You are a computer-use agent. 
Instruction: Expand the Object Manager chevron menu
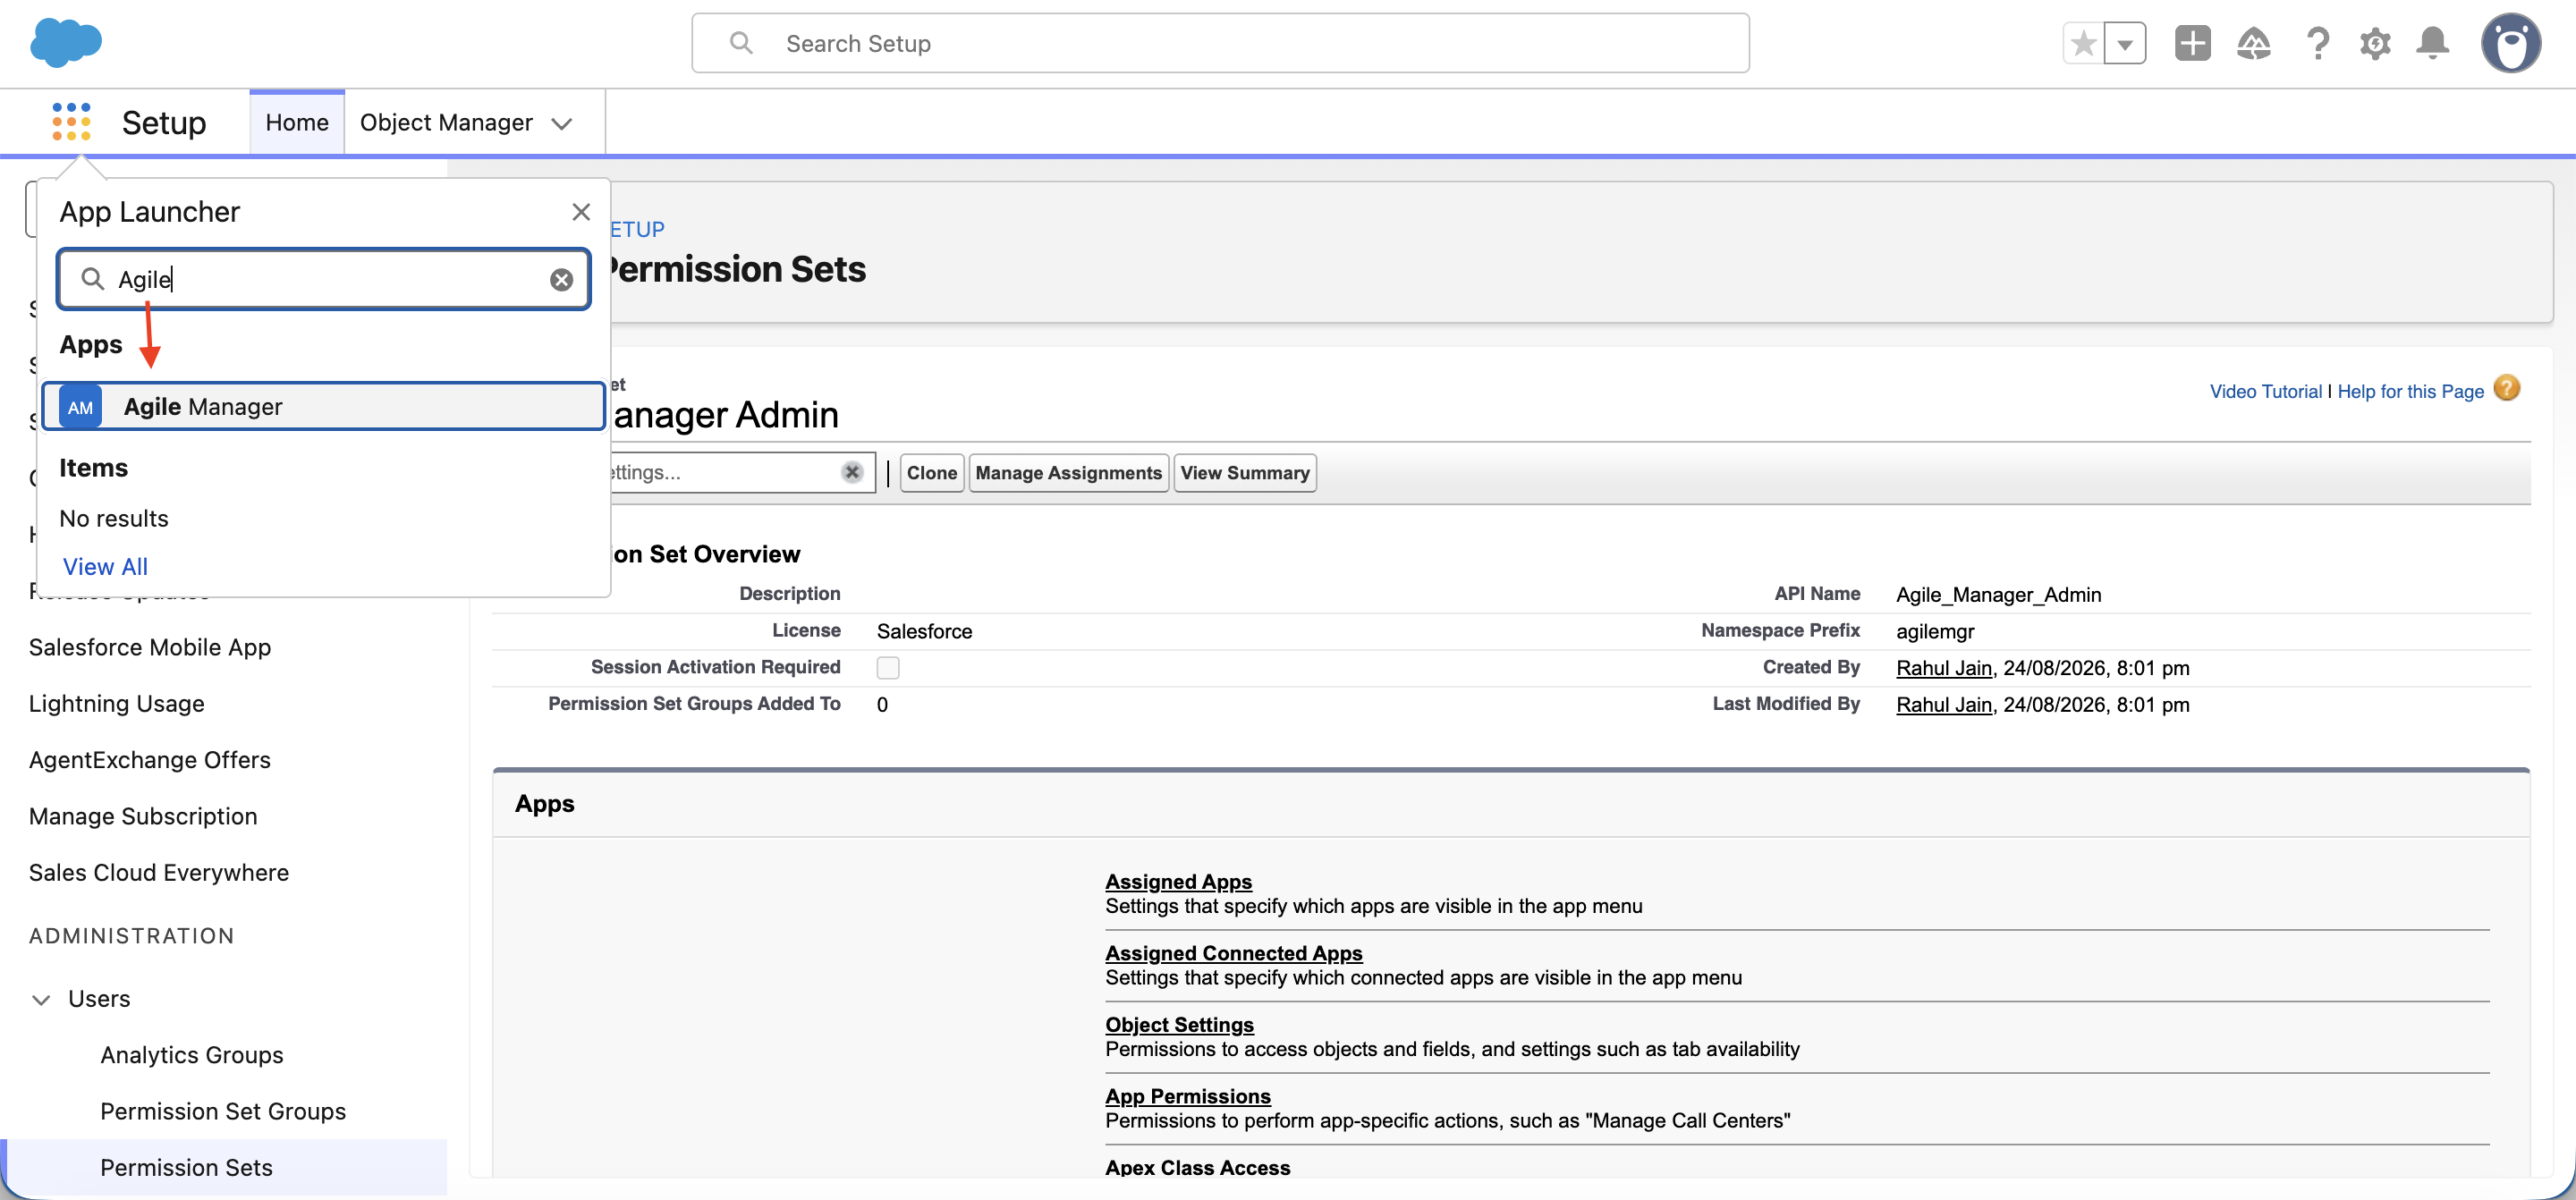562,123
